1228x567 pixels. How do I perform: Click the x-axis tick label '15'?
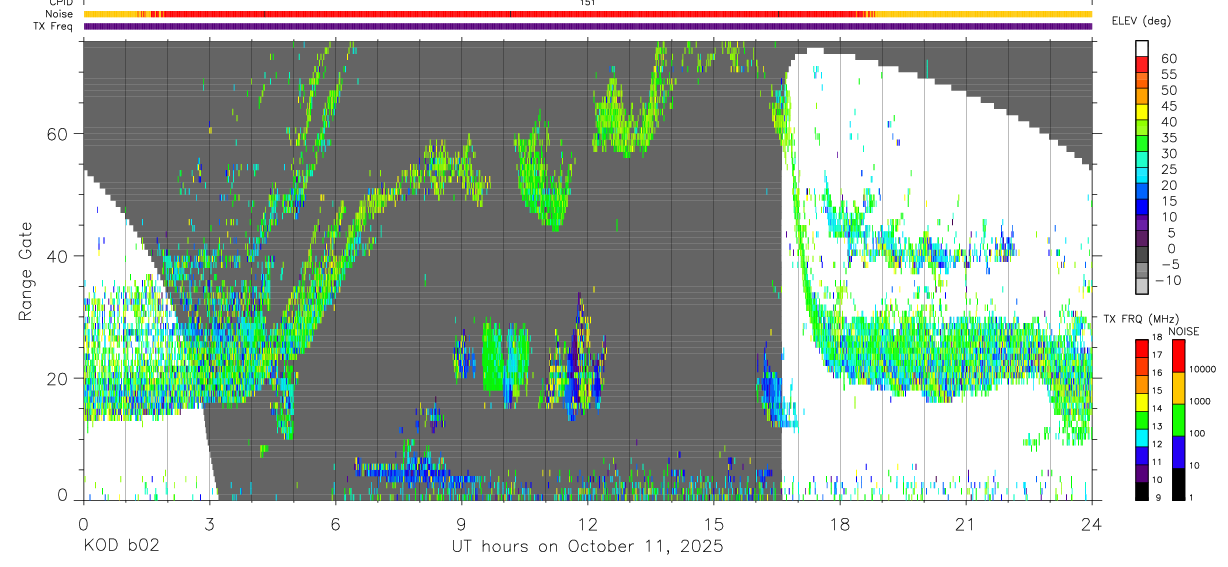(713, 524)
